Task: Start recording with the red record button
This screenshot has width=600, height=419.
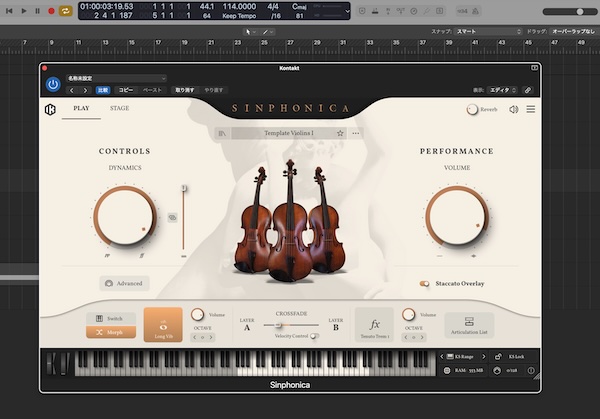Action: [x=51, y=11]
